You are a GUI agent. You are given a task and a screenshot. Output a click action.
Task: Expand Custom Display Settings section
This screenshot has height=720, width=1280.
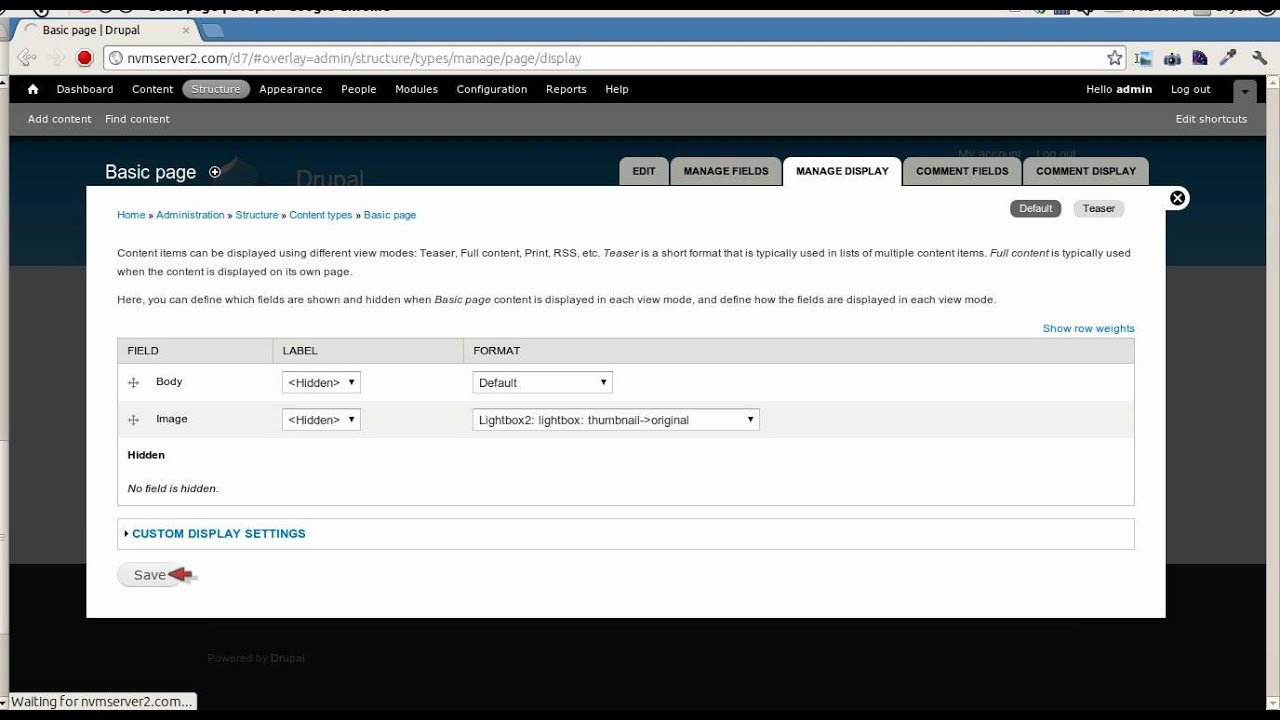pos(218,533)
